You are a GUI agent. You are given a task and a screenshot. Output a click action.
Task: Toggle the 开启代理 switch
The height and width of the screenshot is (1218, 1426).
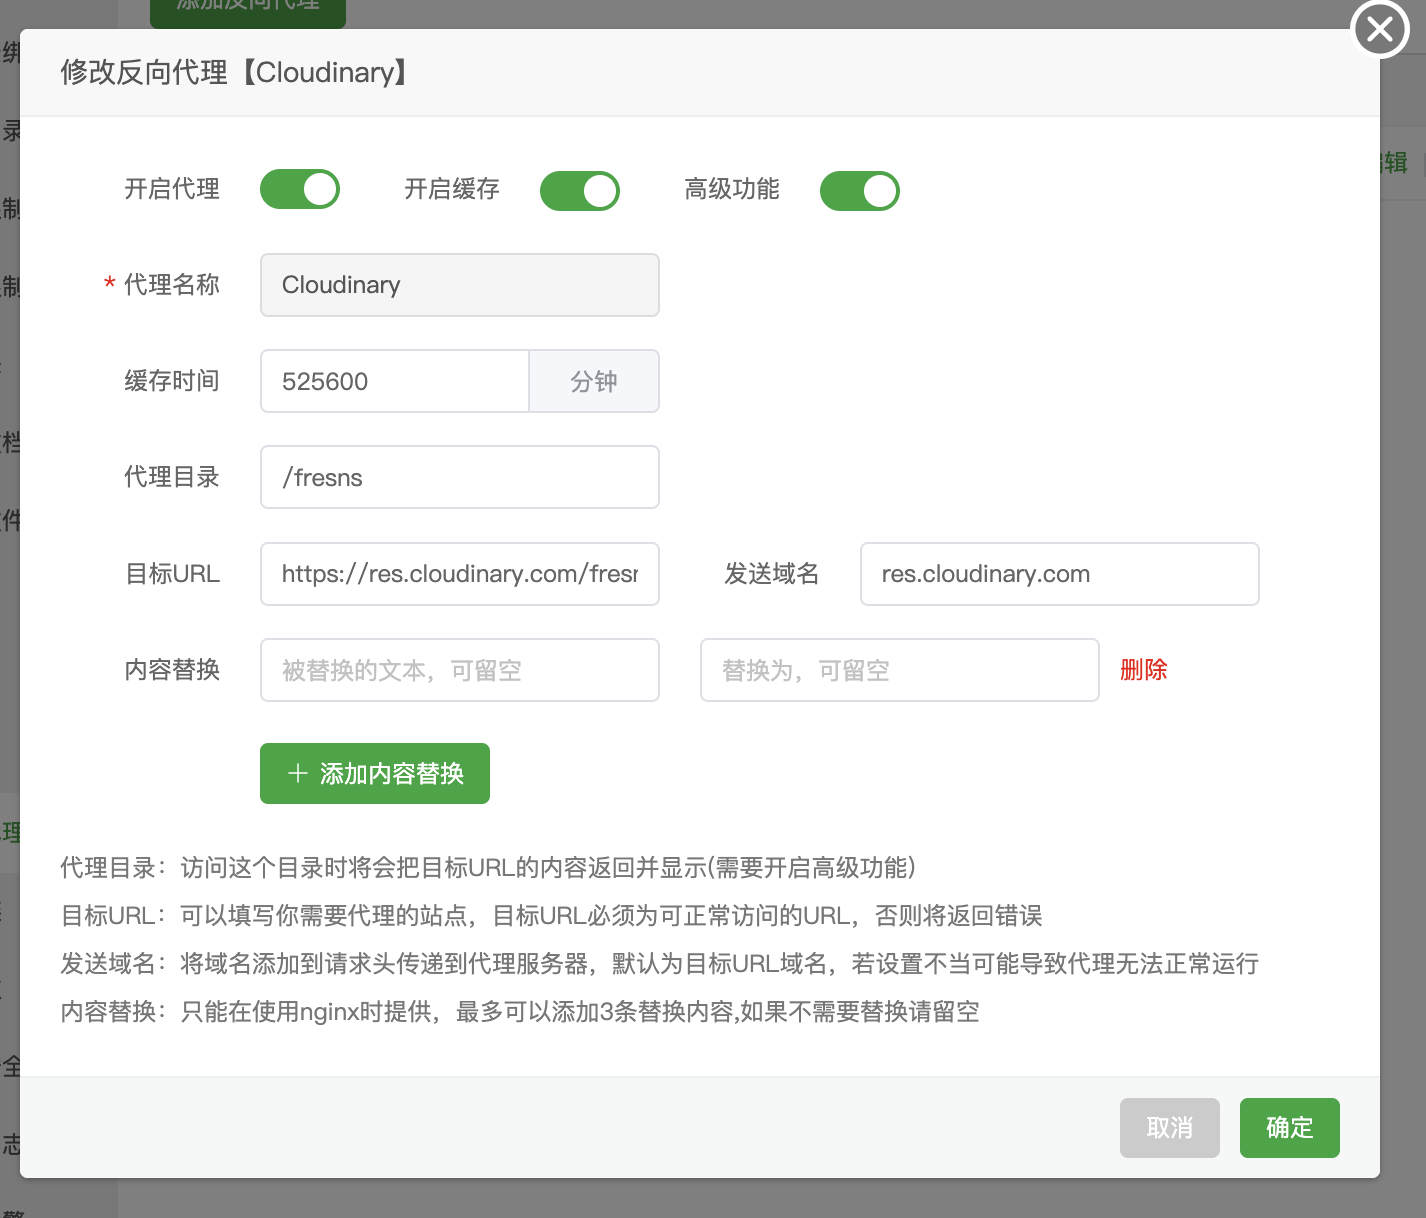(x=300, y=190)
